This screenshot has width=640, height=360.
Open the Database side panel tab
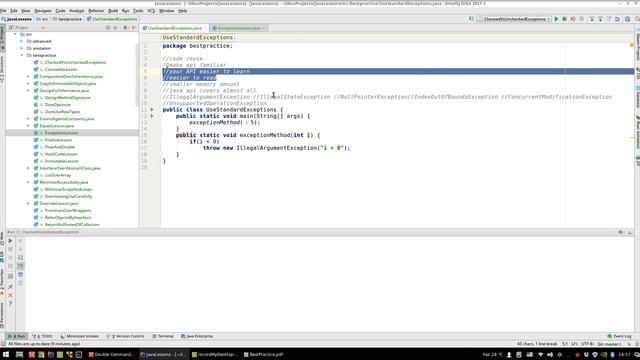point(637,98)
